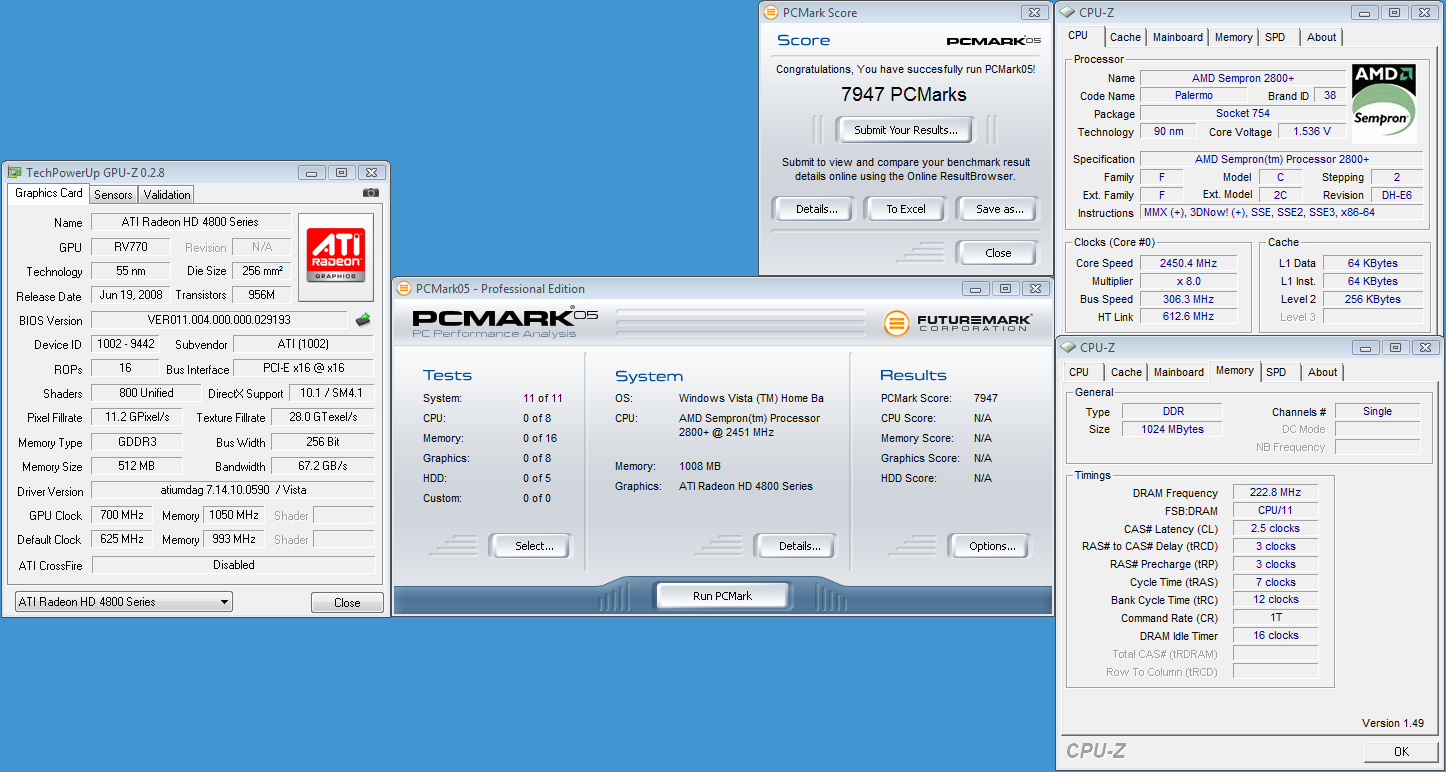Click OK in the CPU-Z Memory window
The width and height of the screenshot is (1446, 772).
[x=1401, y=752]
